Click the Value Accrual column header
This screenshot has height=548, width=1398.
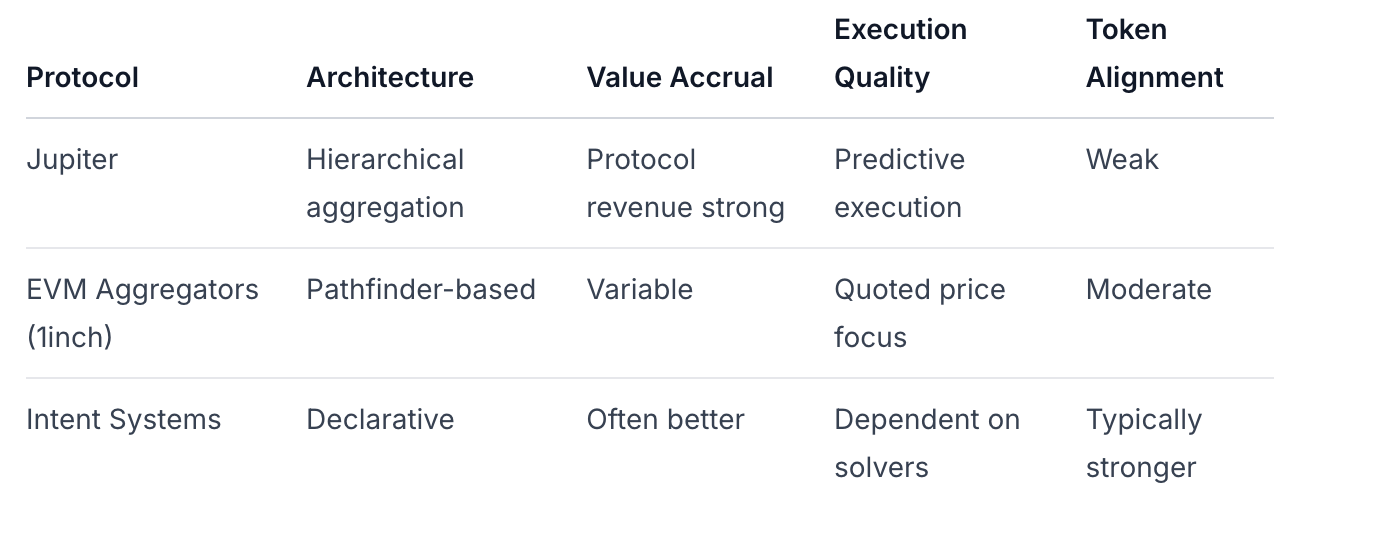pos(680,77)
